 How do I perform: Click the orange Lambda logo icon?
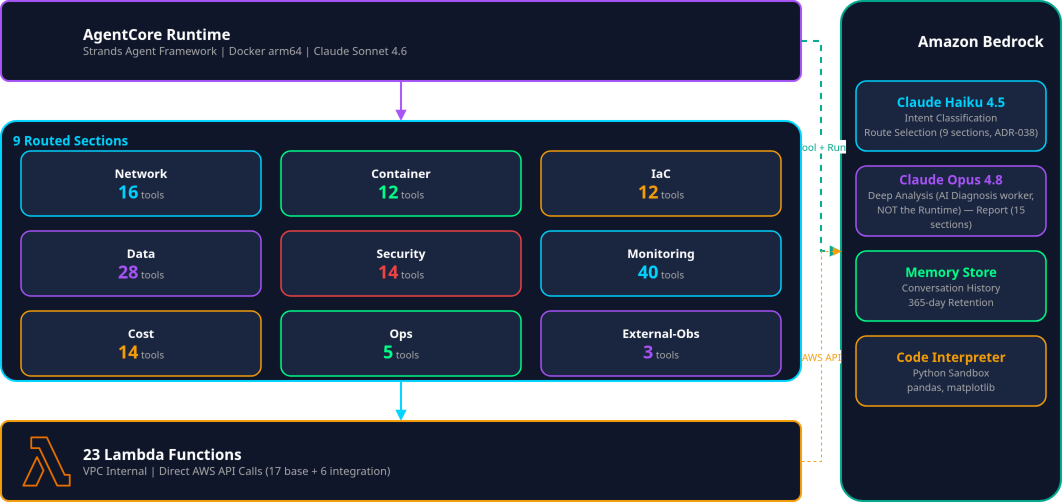tap(47, 461)
